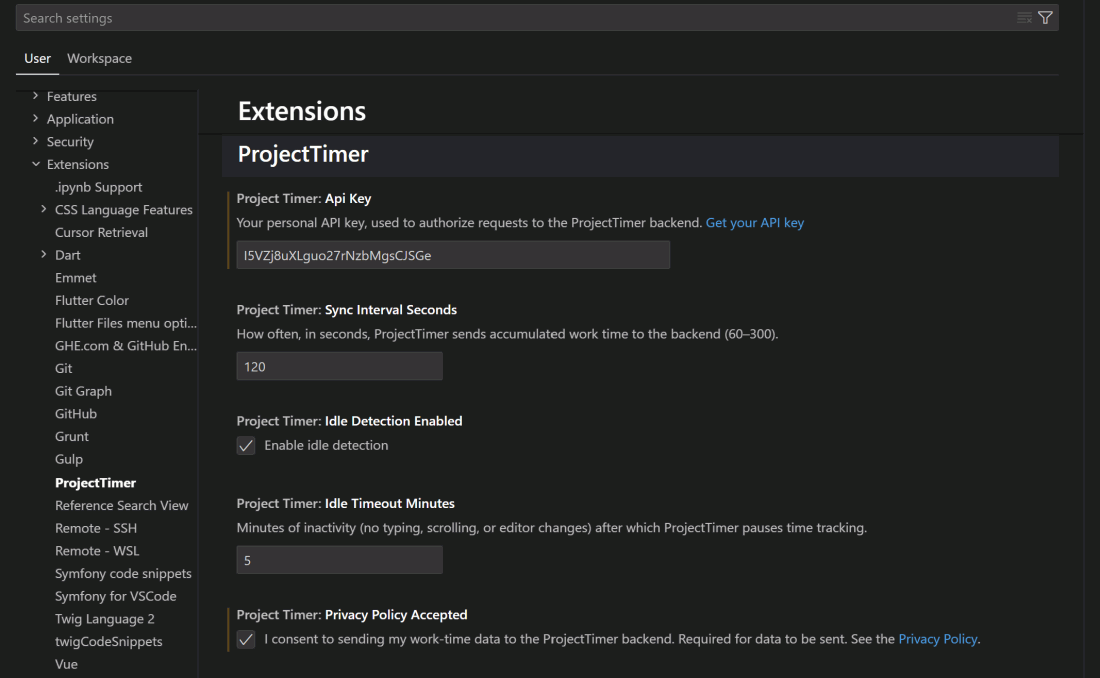Focus the Search settings box

[x=537, y=18]
